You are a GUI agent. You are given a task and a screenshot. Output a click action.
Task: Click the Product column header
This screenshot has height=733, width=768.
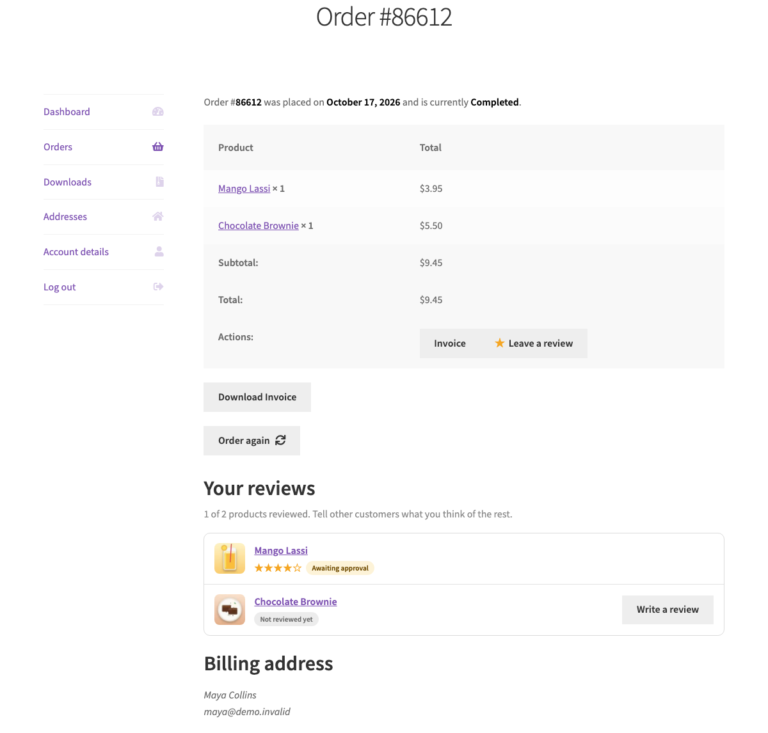pos(236,147)
